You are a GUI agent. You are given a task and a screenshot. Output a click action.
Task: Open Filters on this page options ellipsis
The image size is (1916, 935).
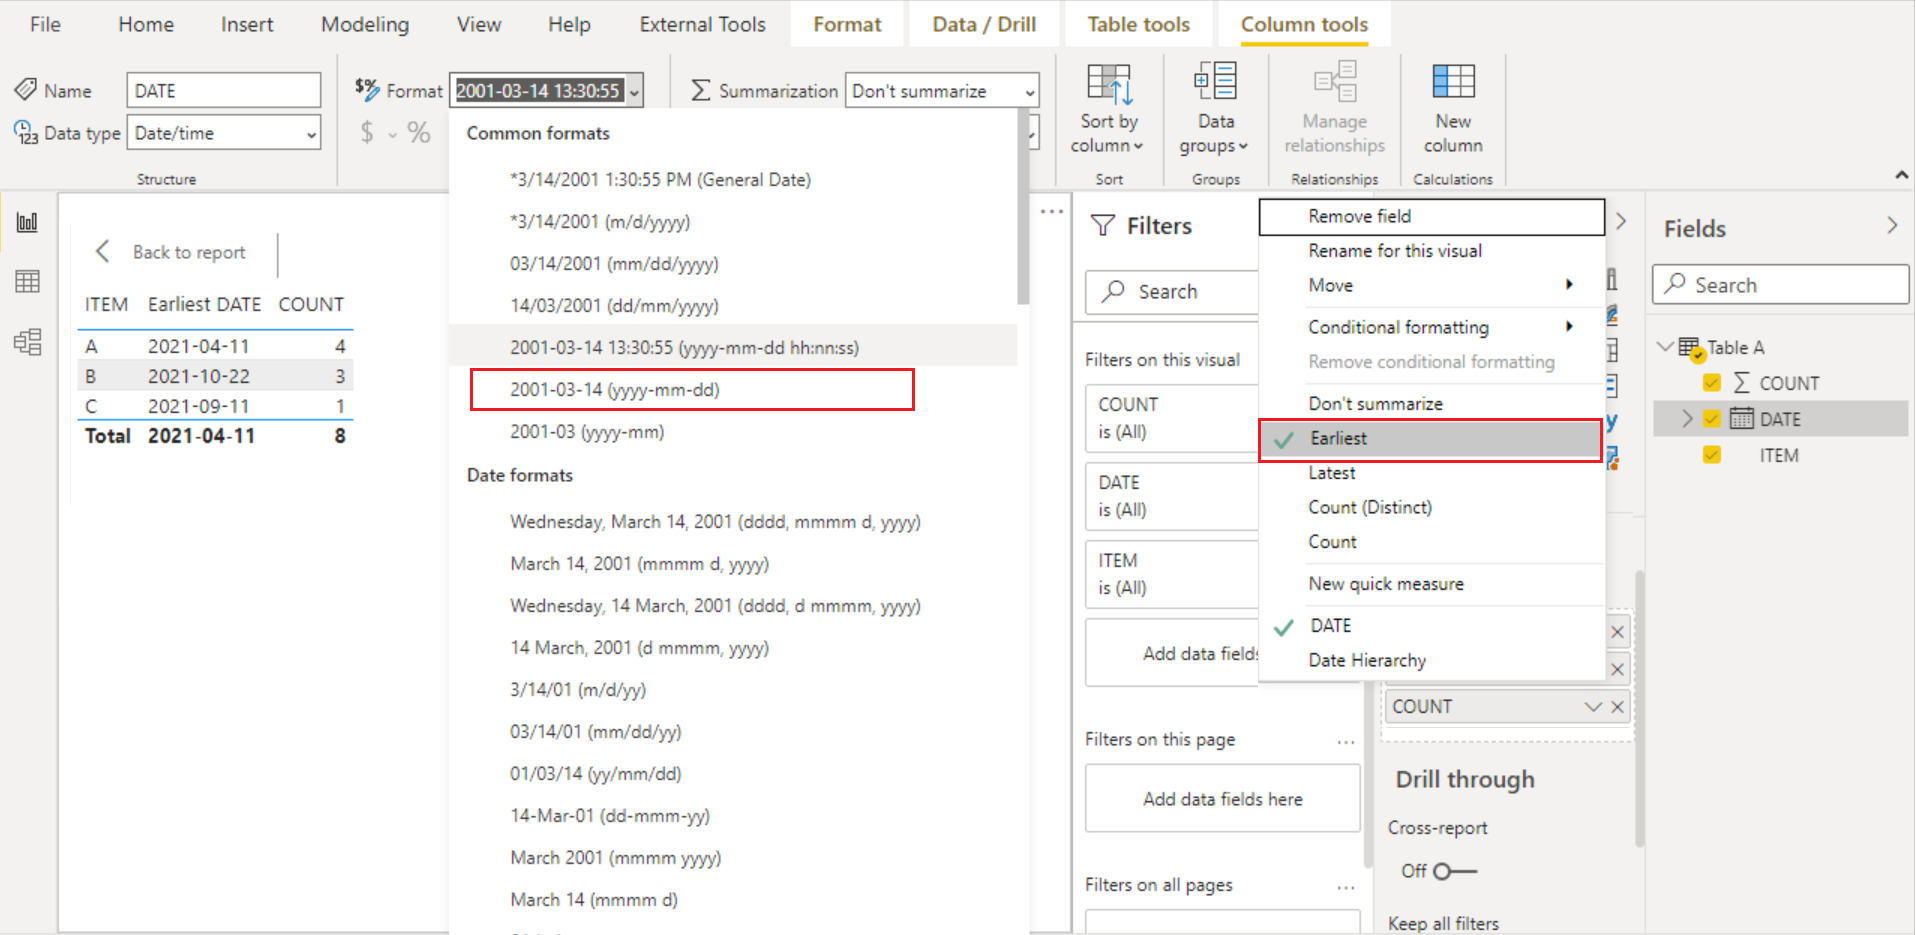(x=1346, y=741)
